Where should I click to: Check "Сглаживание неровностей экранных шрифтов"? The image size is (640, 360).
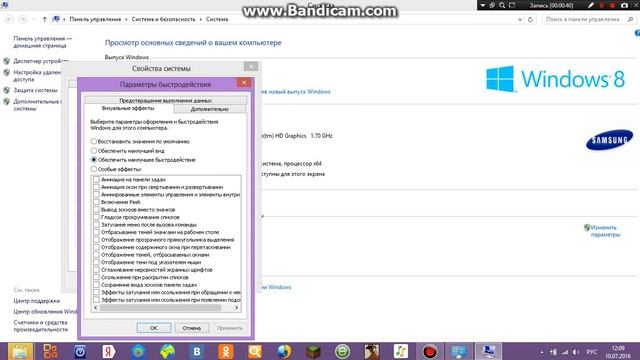pos(96,269)
